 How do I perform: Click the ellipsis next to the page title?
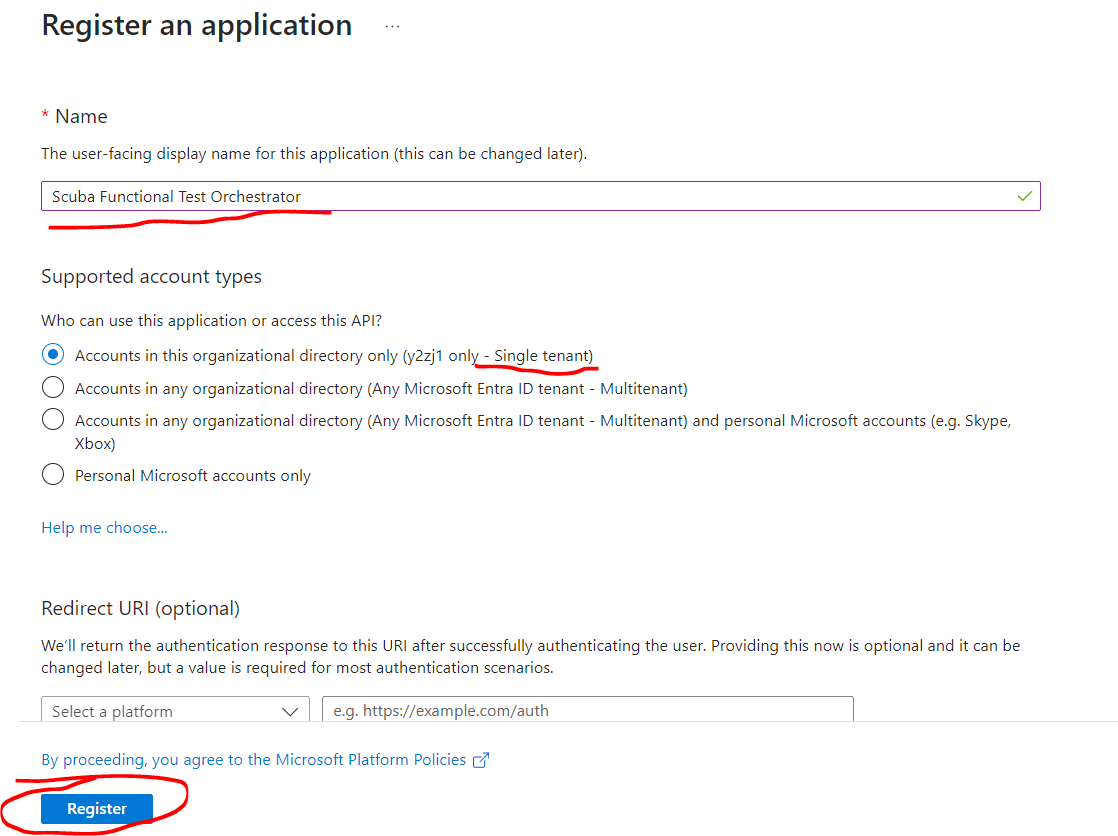391,24
